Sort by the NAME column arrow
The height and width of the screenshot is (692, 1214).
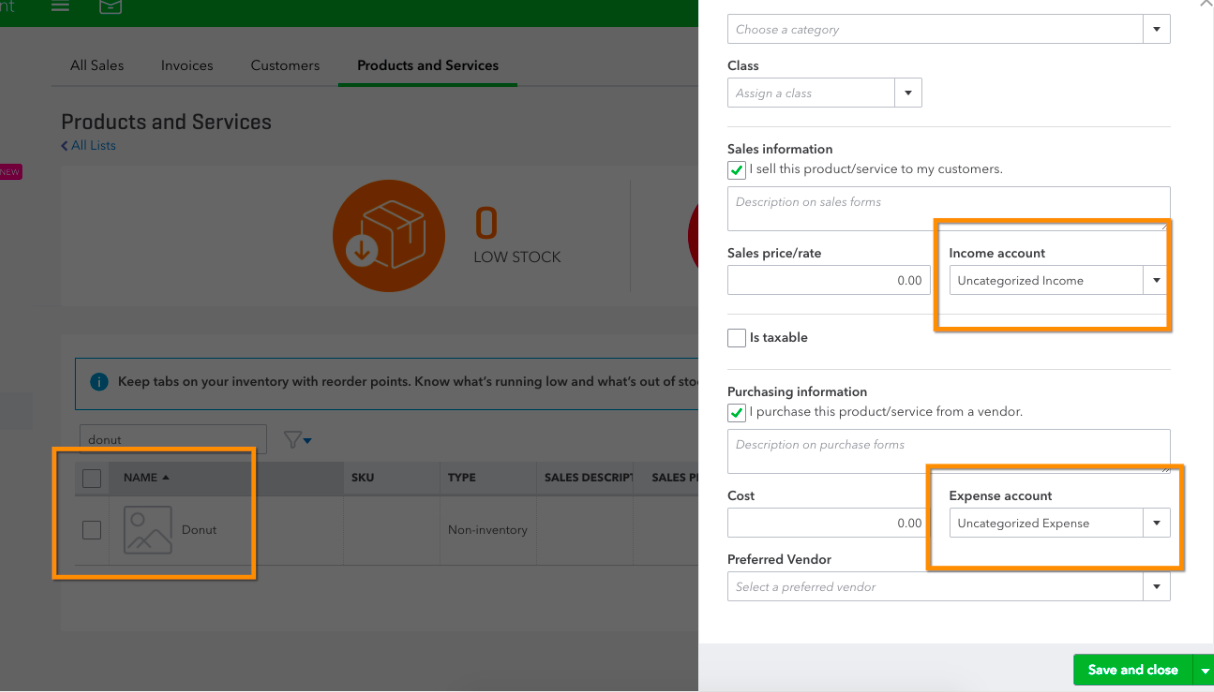(x=166, y=478)
